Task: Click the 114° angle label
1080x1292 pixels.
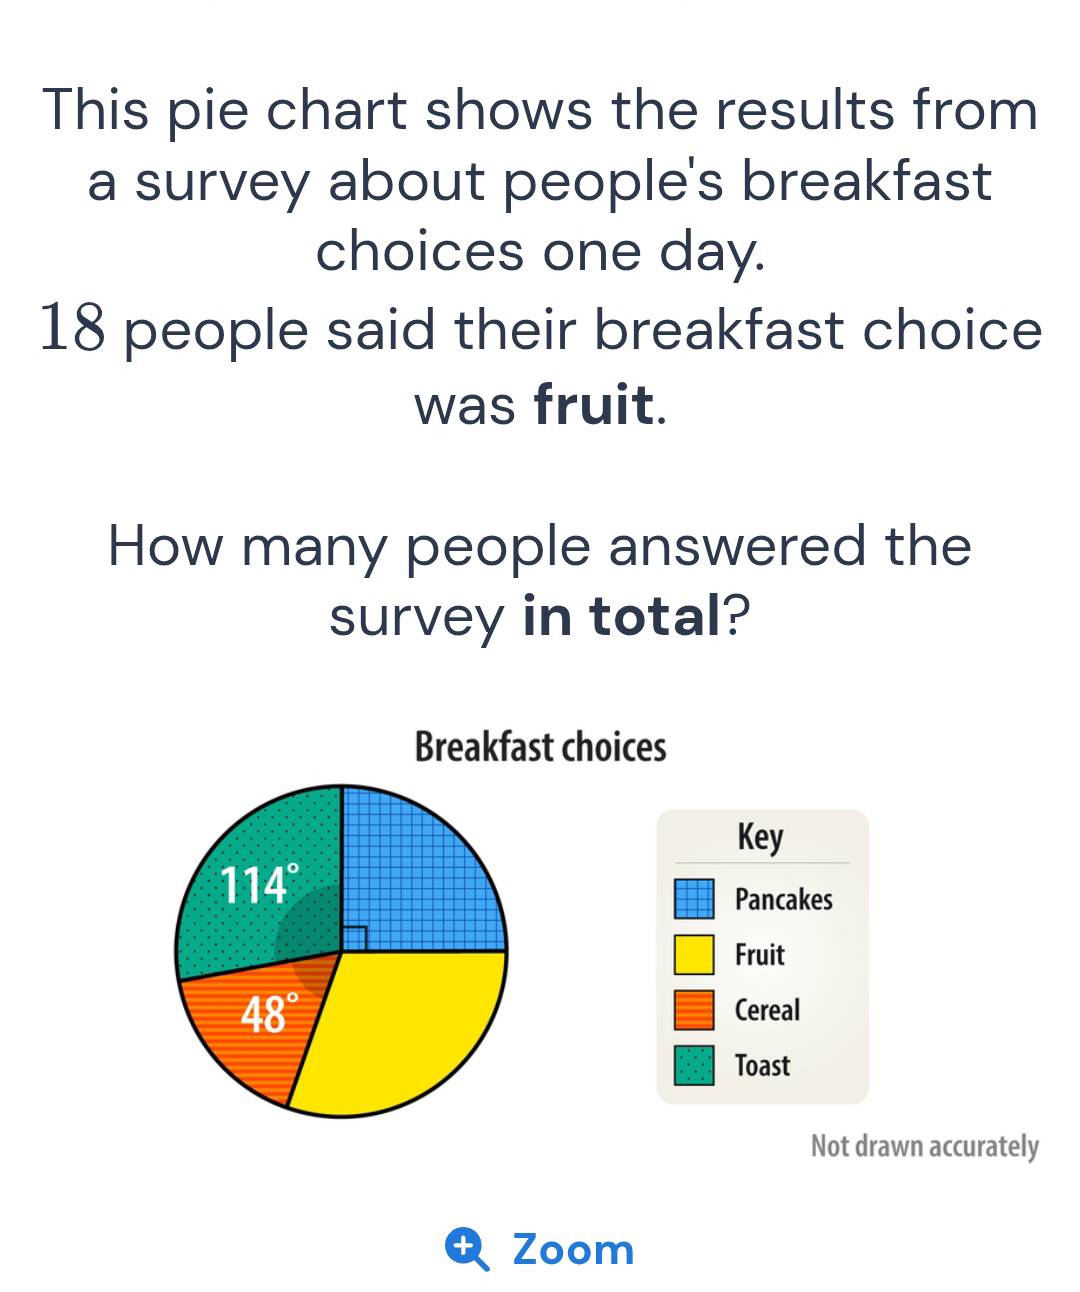Action: (258, 884)
